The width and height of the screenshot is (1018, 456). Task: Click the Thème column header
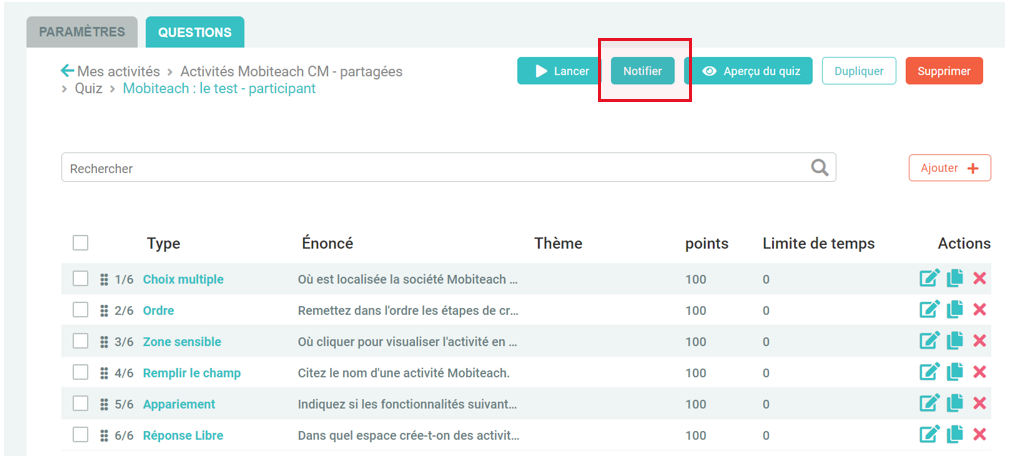(558, 243)
